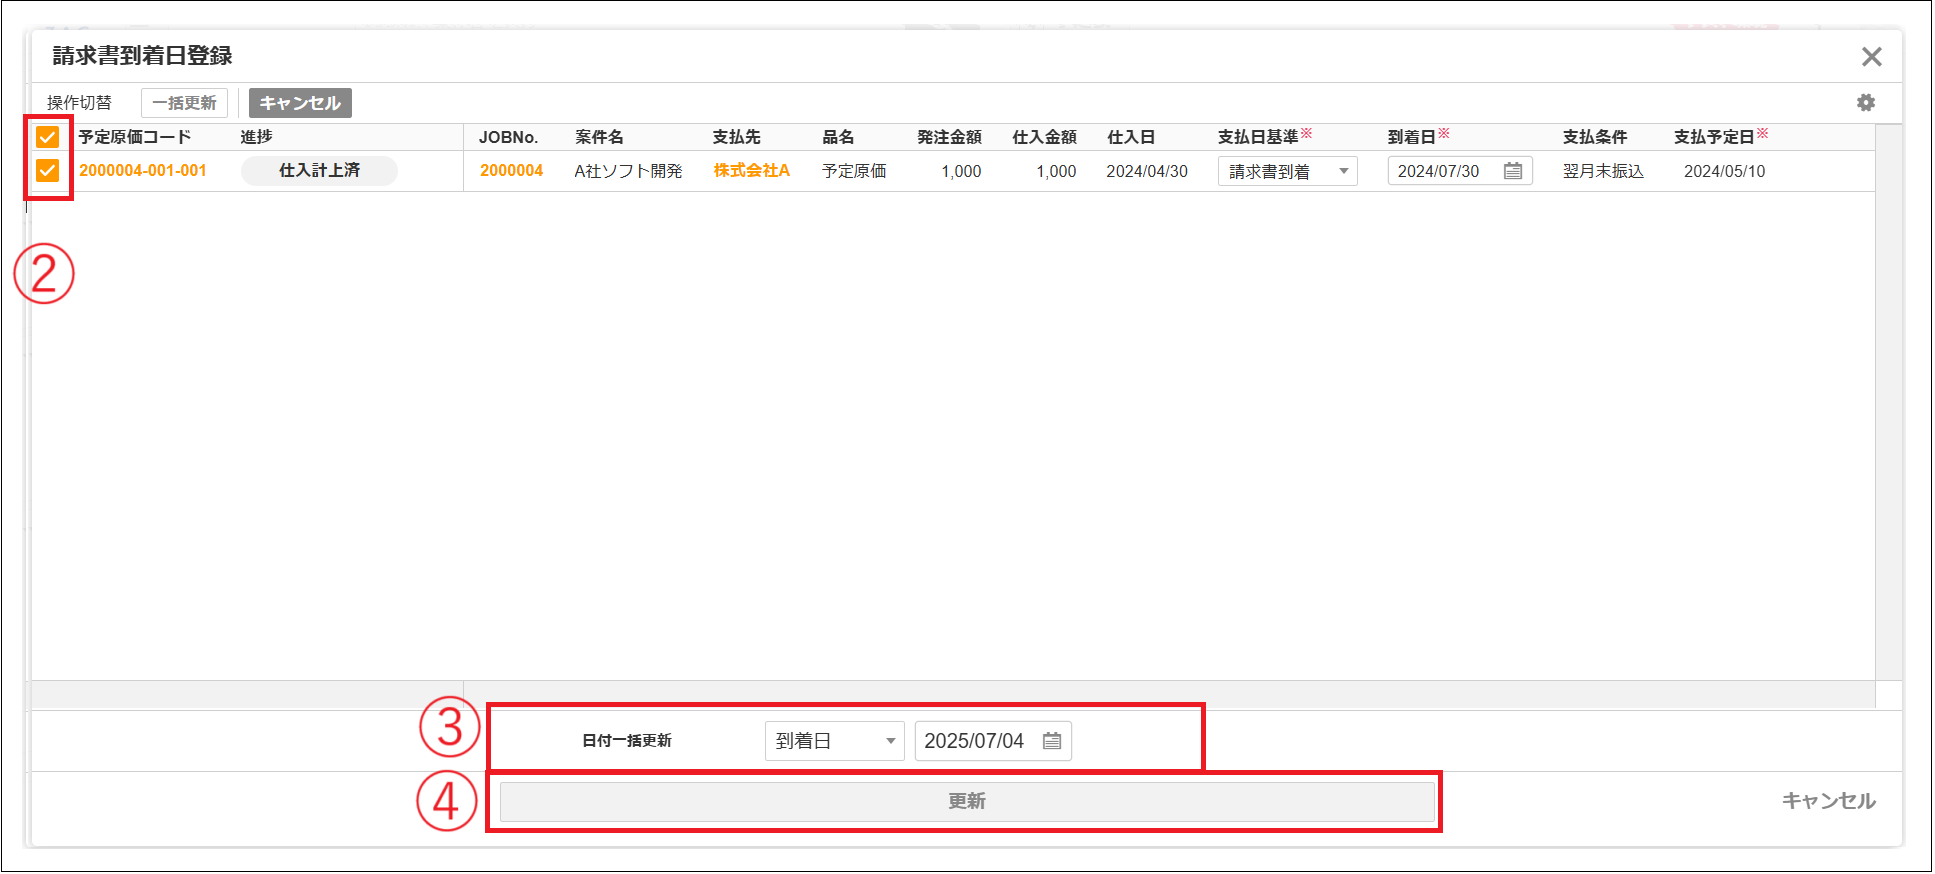Click bottom-right キャンセル text button
1935x874 pixels.
pyautogui.click(x=1827, y=801)
